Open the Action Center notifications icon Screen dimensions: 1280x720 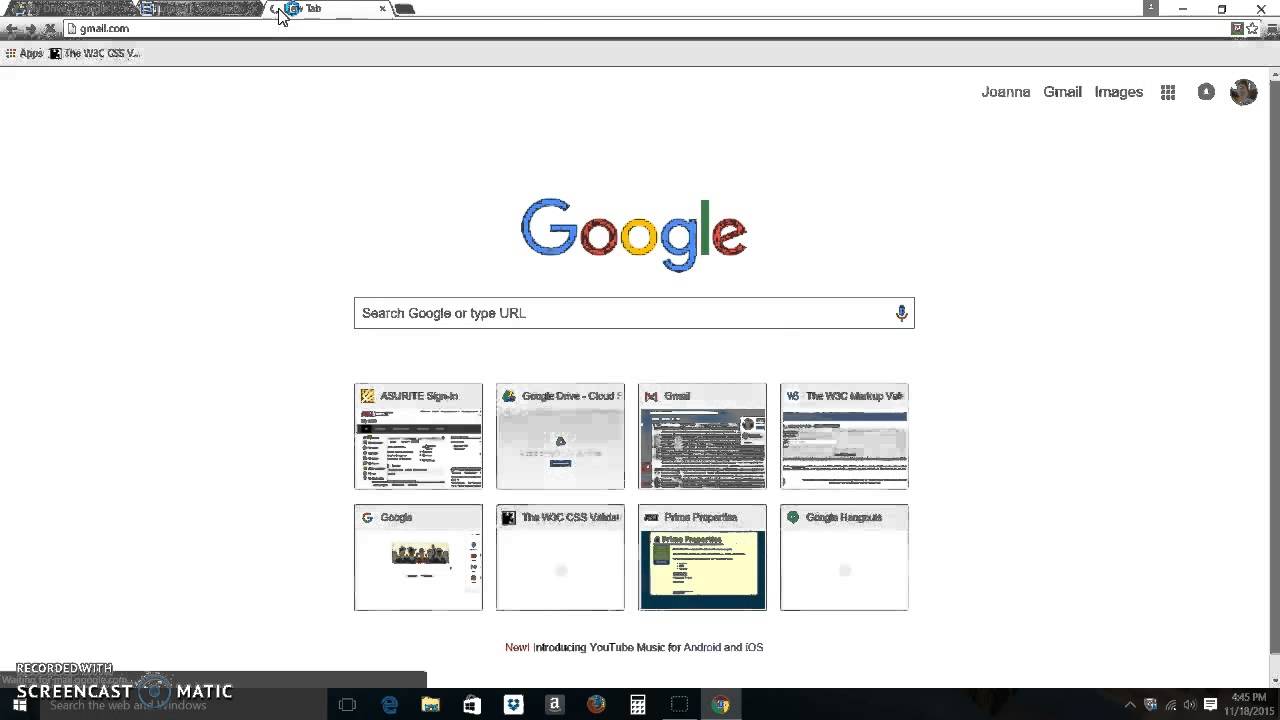click(x=1210, y=704)
